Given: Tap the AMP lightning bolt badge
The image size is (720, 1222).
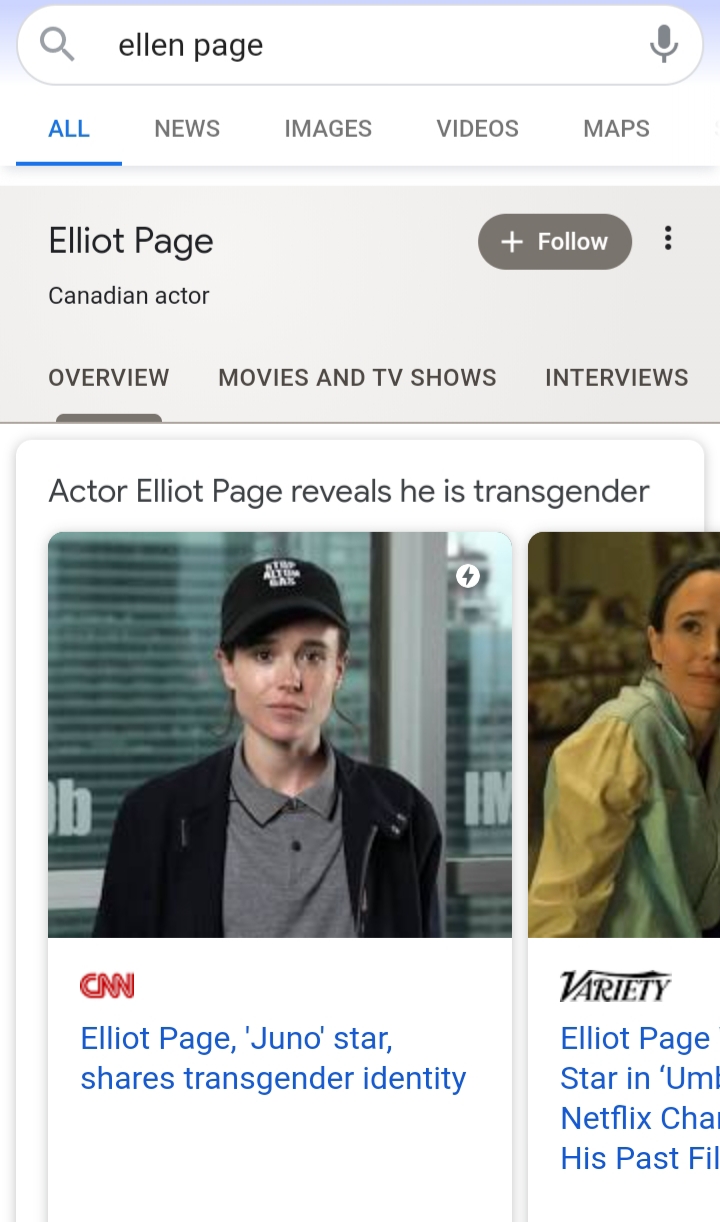Looking at the screenshot, I should coord(468,575).
